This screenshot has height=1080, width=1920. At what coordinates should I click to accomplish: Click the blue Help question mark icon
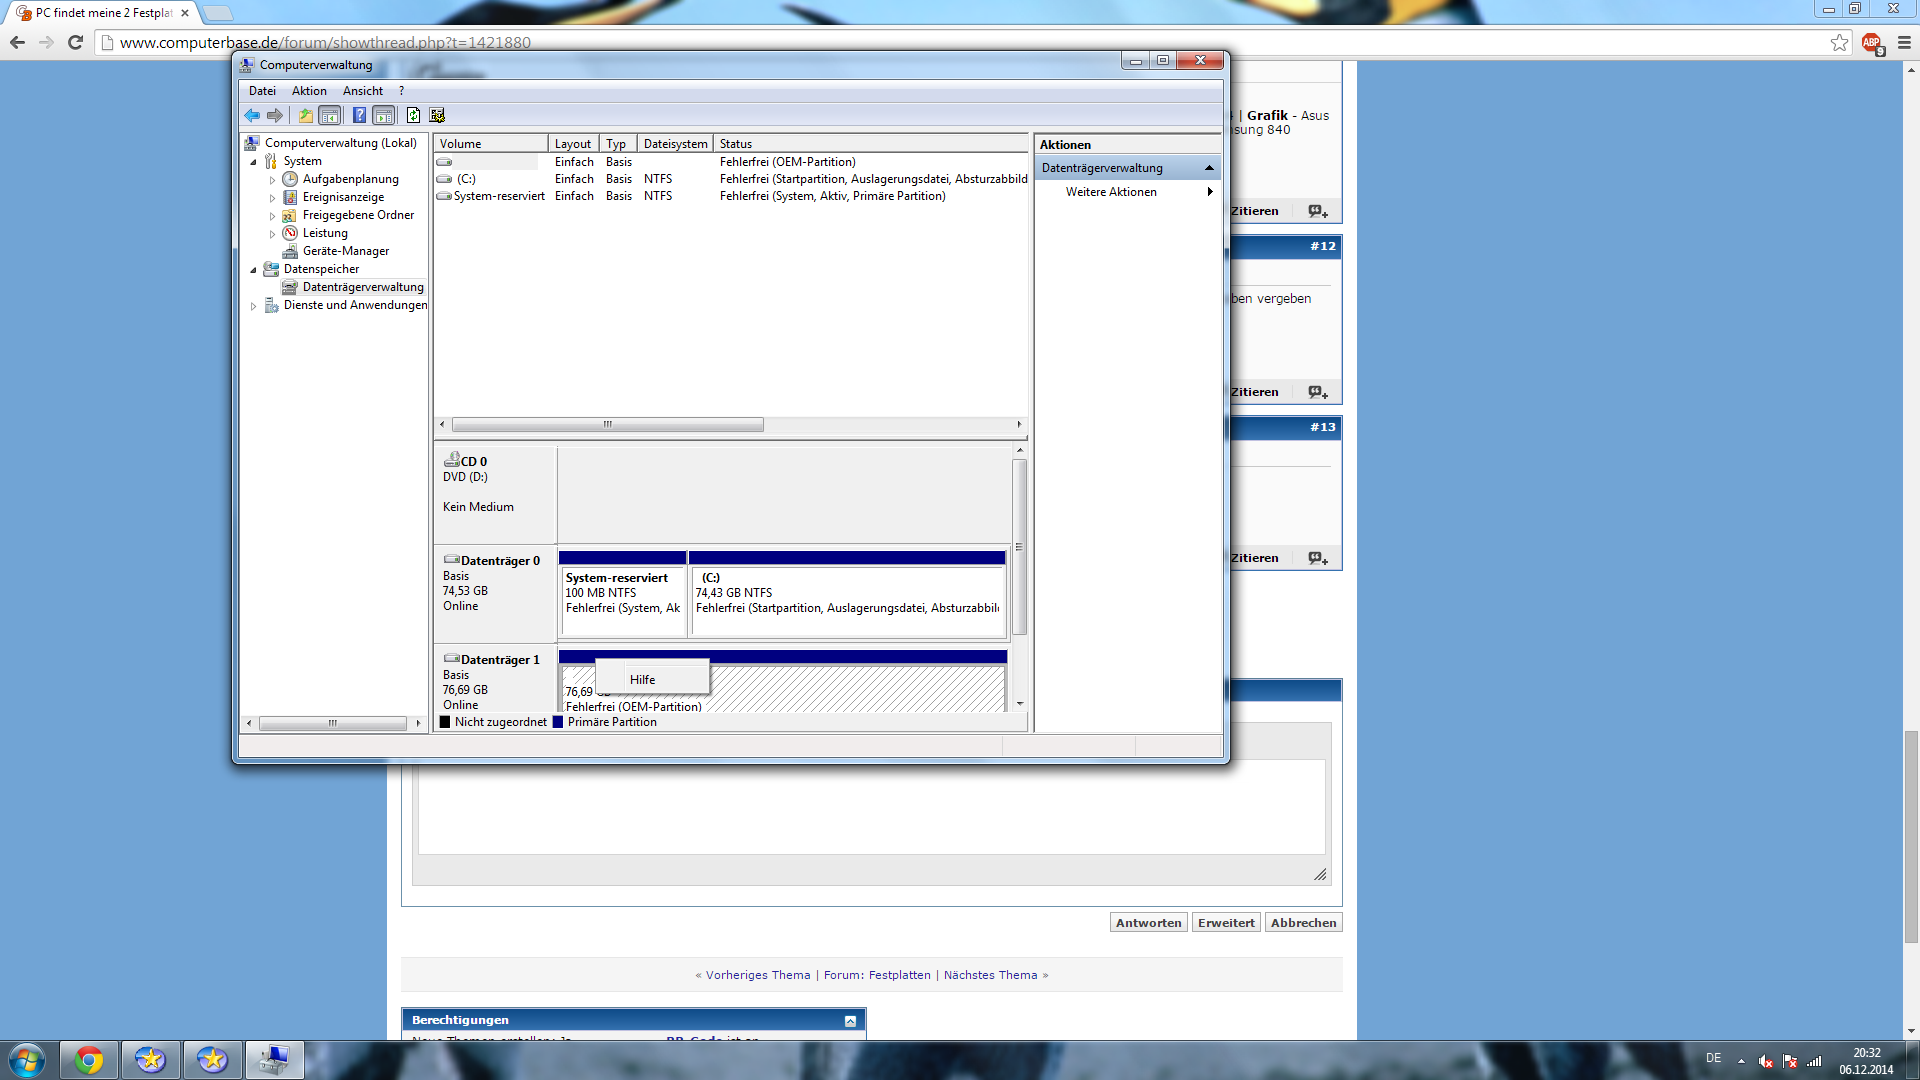coord(359,115)
